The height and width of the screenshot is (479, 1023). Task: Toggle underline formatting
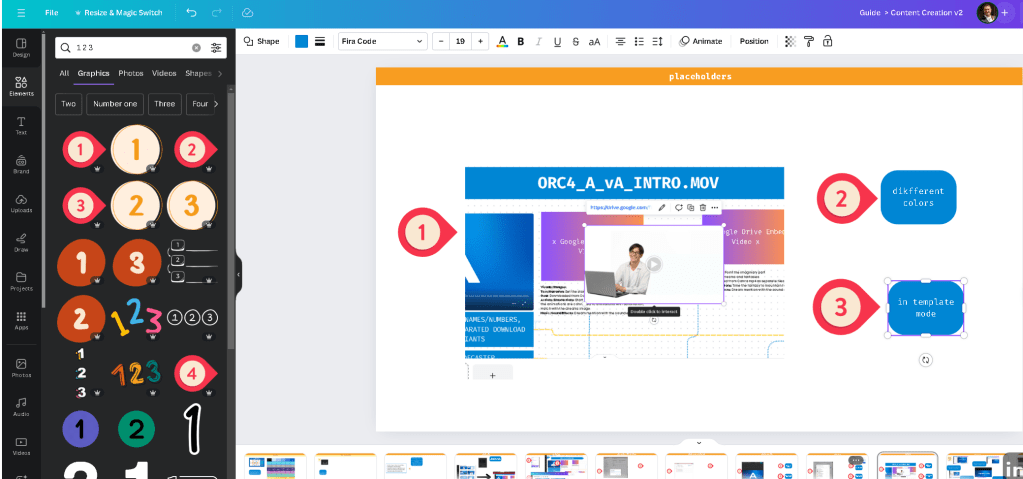[x=557, y=41]
